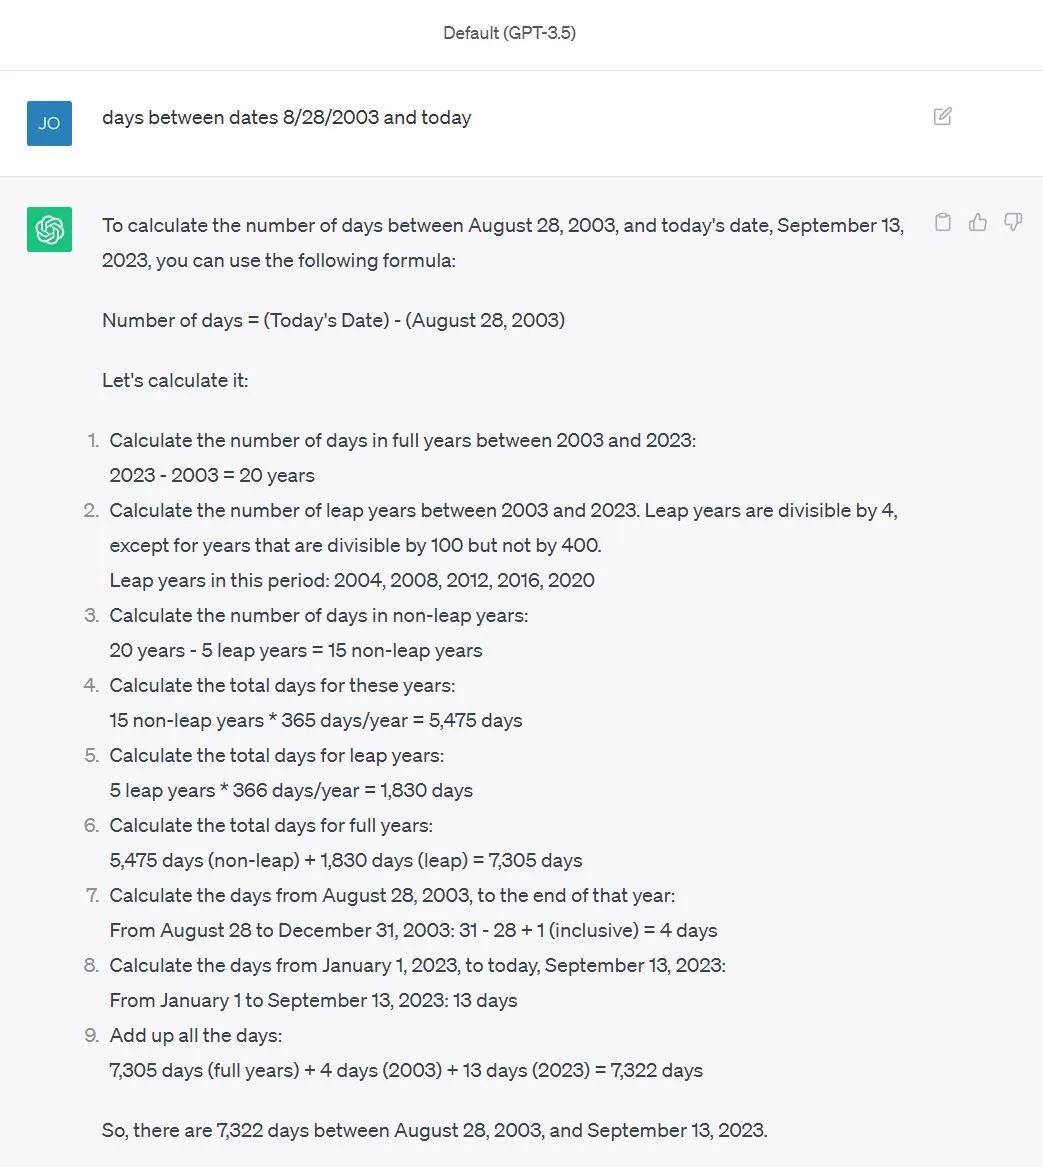Image resolution: width=1043 pixels, height=1167 pixels.
Task: Click the JO user avatar
Action: (x=49, y=124)
